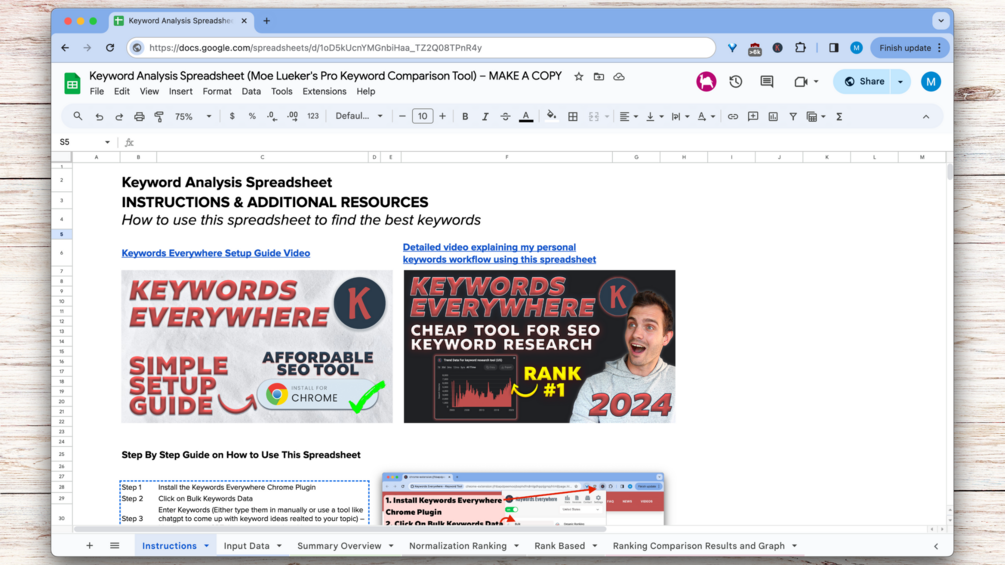Insert a link from toolbar
The width and height of the screenshot is (1005, 565).
tap(733, 117)
